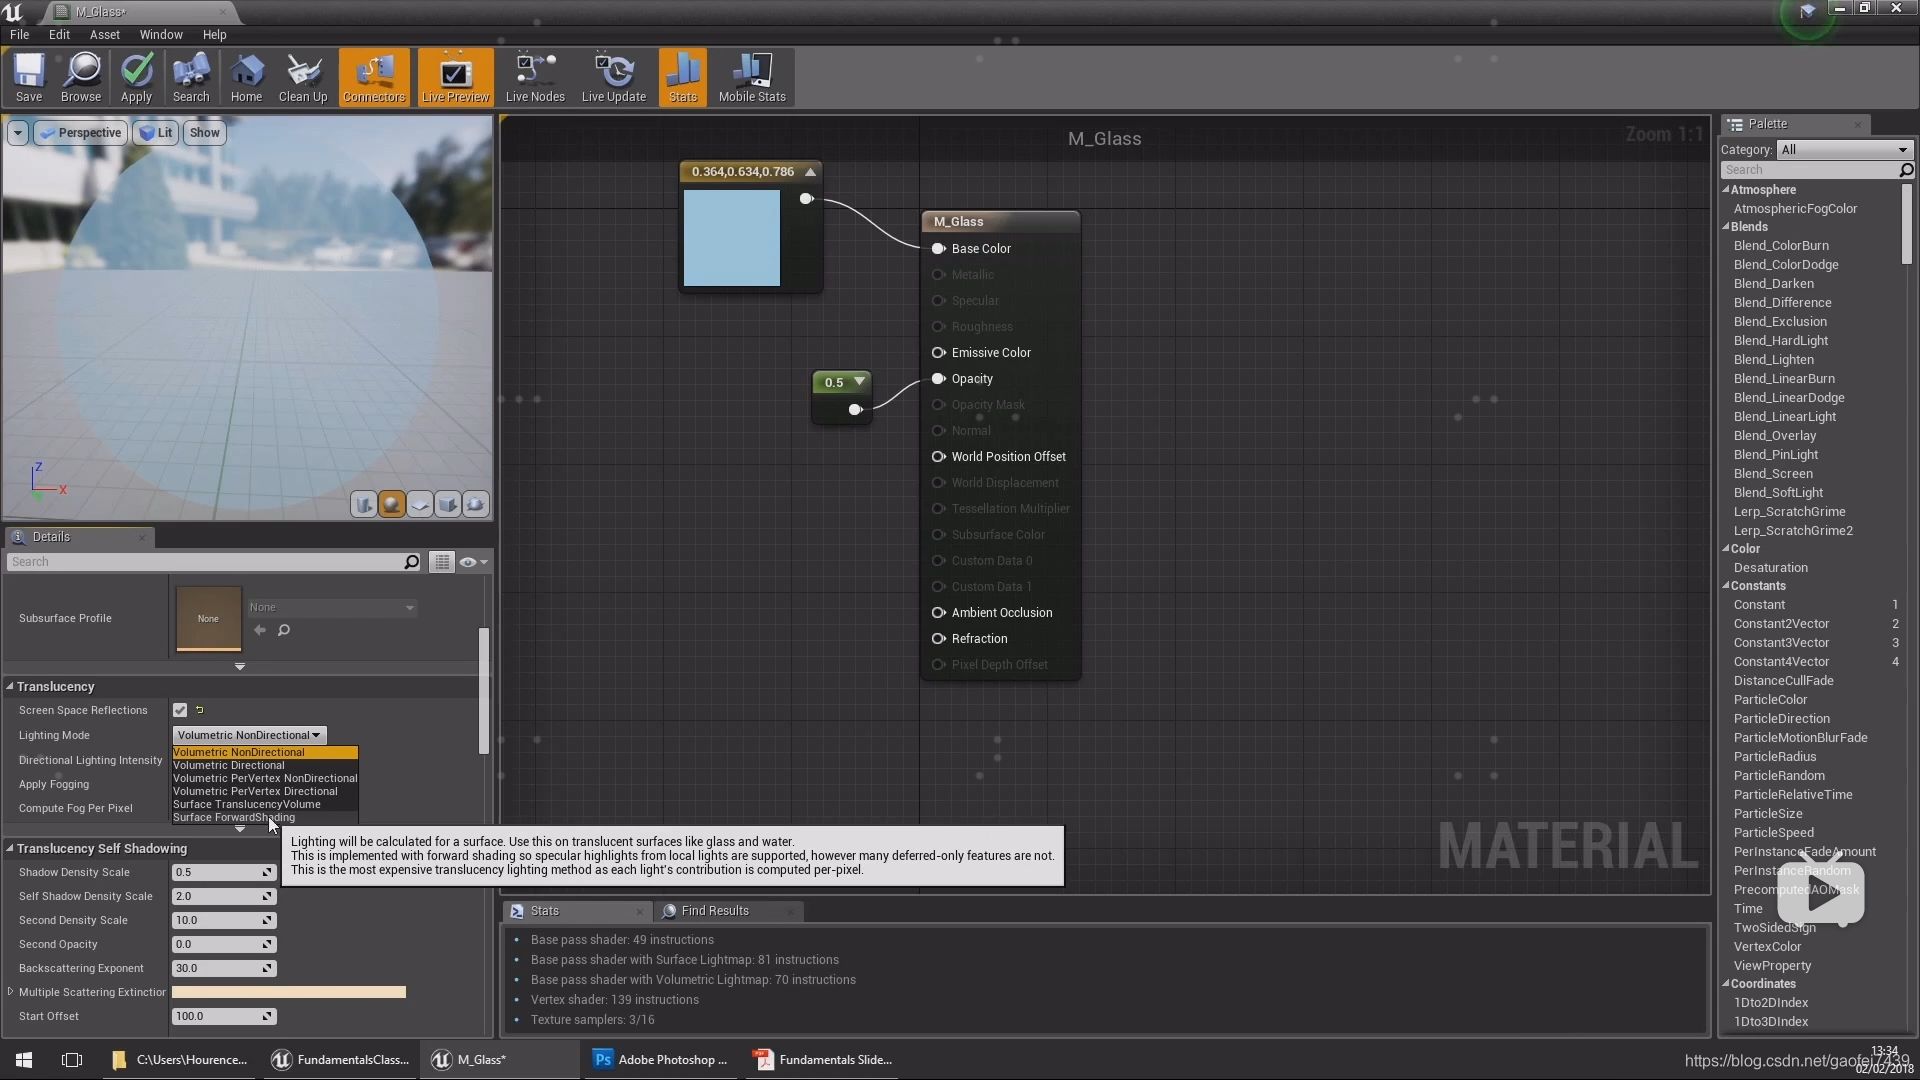Click the Live Nodes icon
Image resolution: width=1920 pixels, height=1080 pixels.
click(x=534, y=78)
